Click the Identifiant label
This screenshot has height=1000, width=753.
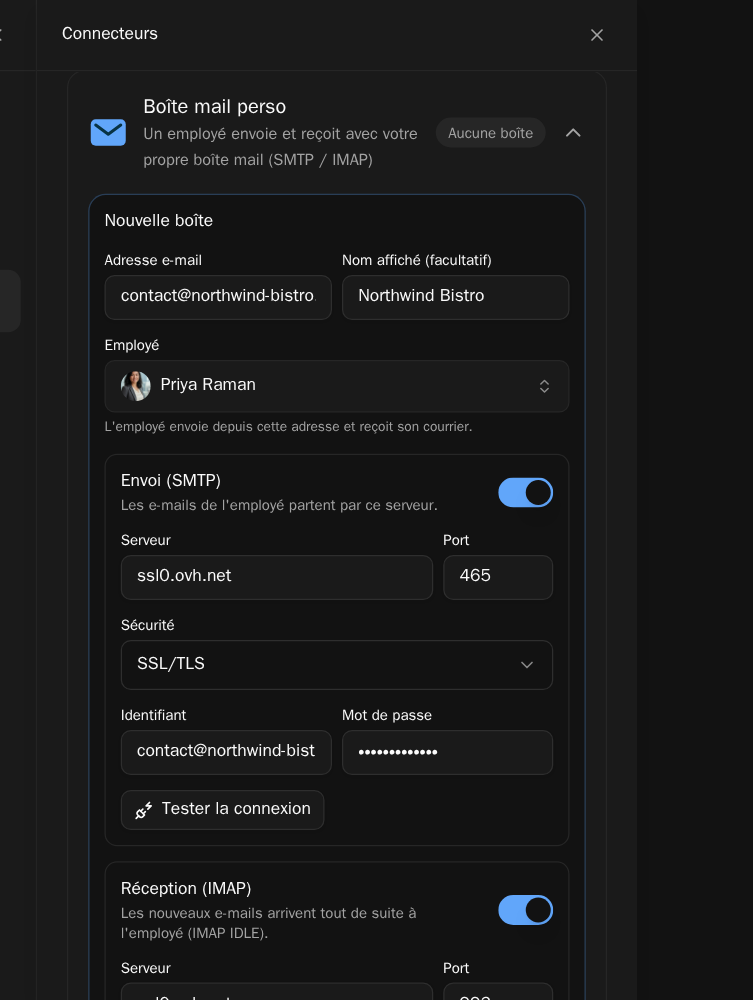coord(154,715)
